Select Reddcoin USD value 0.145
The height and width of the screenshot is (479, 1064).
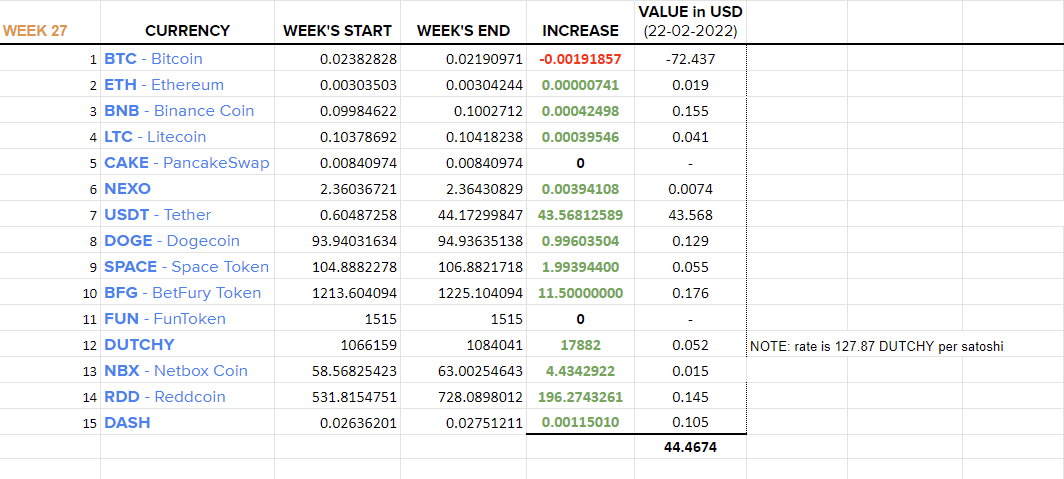pos(691,397)
